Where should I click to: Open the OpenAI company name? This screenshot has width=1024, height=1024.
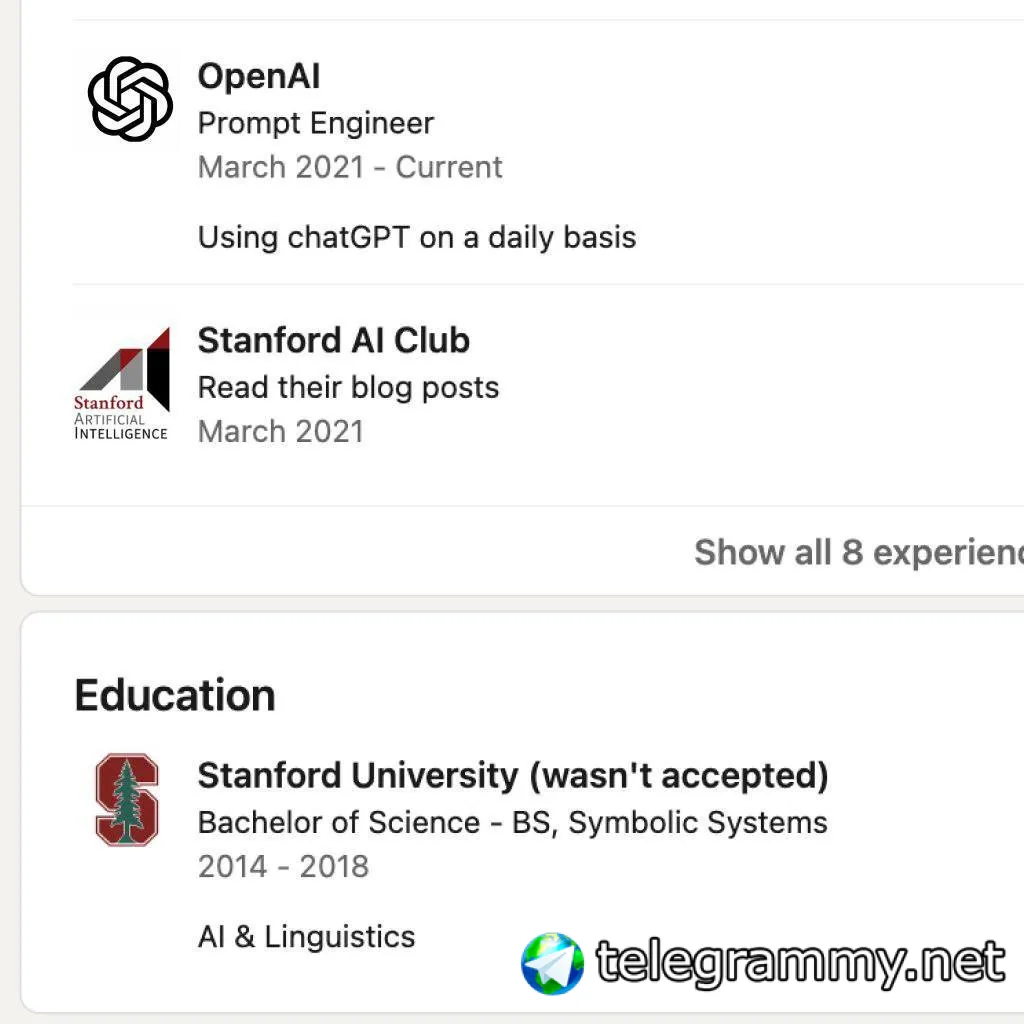coord(259,76)
